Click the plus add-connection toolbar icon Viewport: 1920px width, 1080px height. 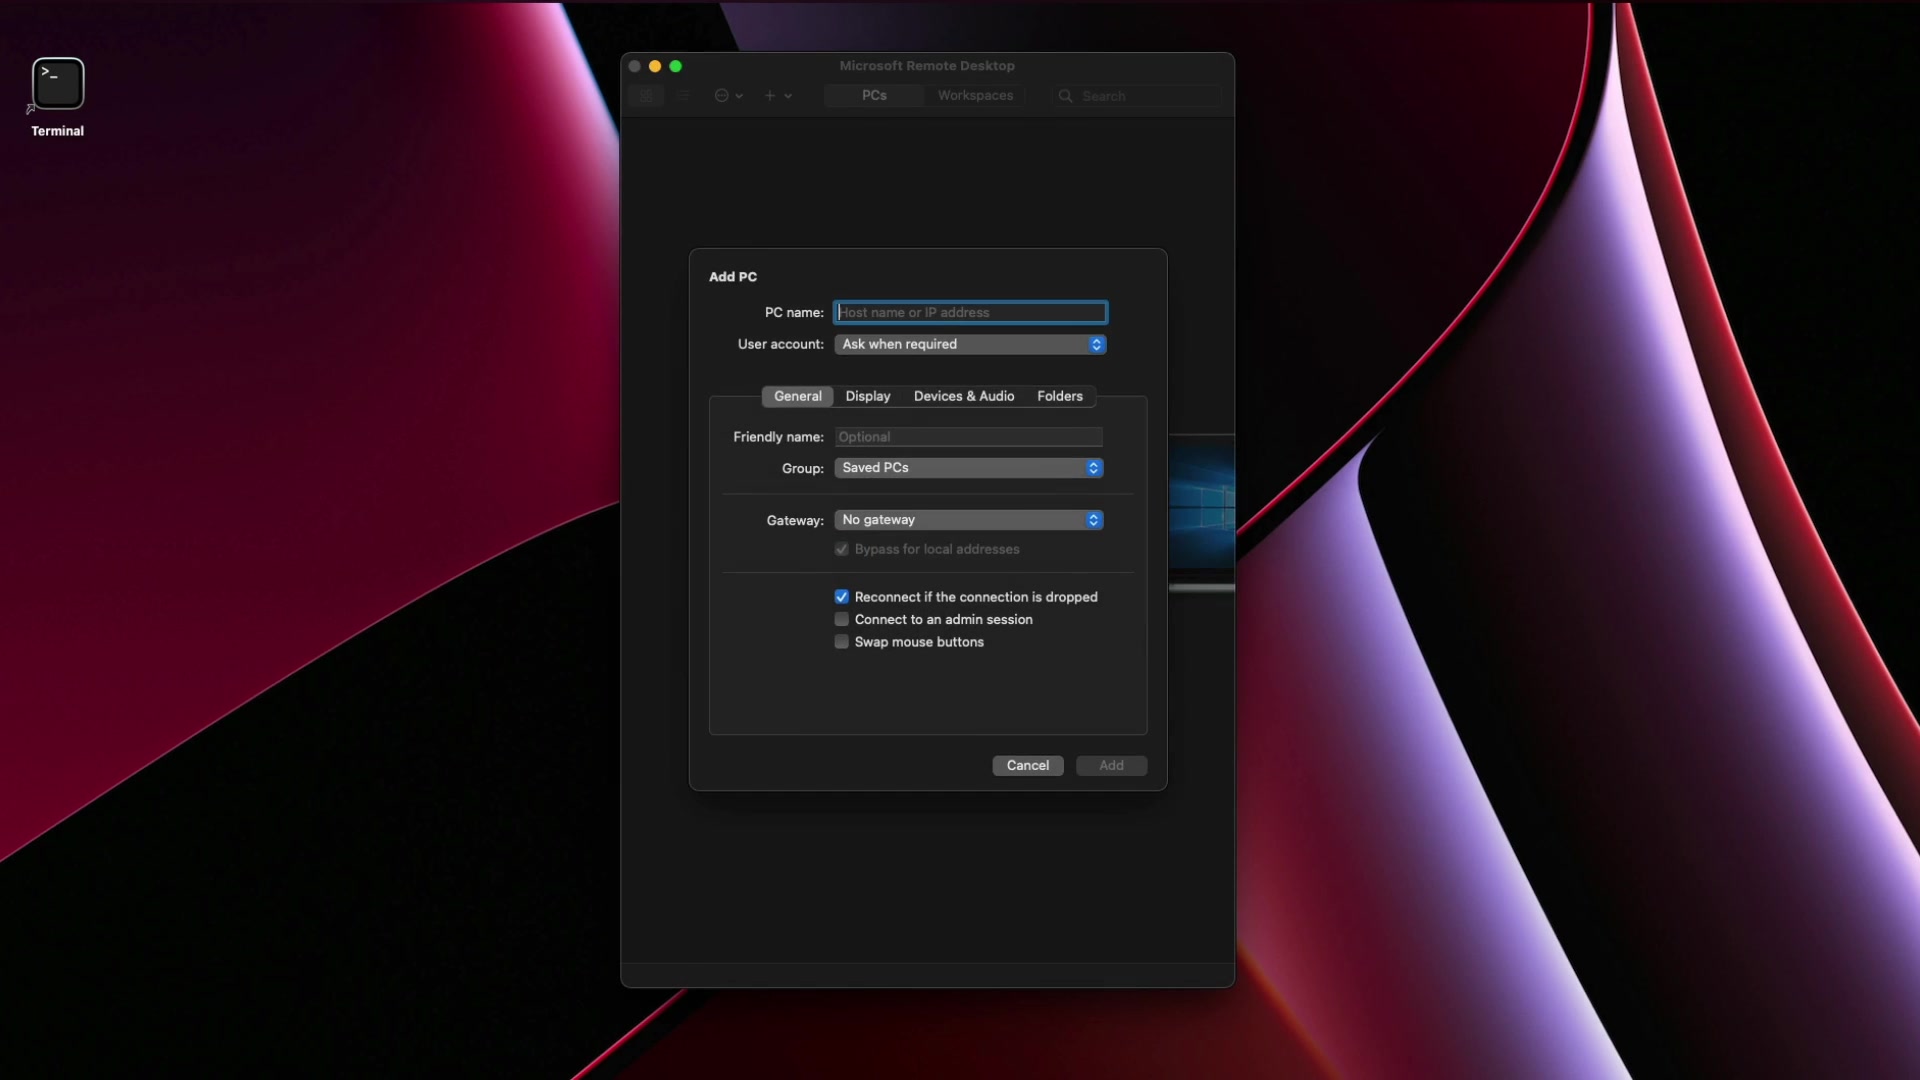(771, 96)
